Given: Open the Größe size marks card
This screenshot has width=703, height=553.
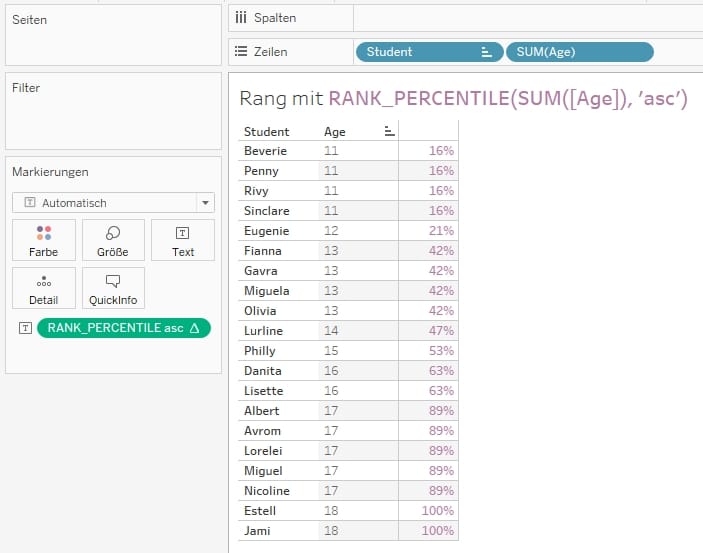Looking at the screenshot, I should (113, 240).
